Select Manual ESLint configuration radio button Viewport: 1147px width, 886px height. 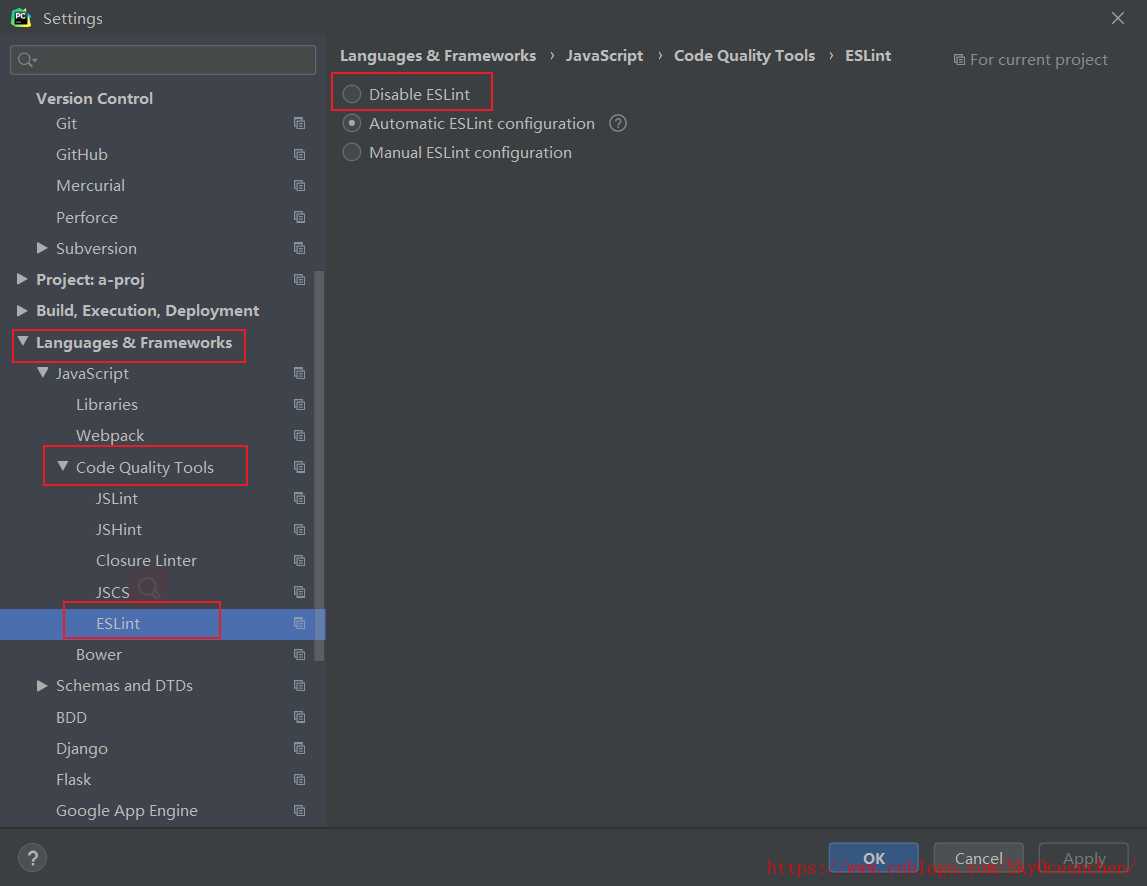tap(352, 152)
